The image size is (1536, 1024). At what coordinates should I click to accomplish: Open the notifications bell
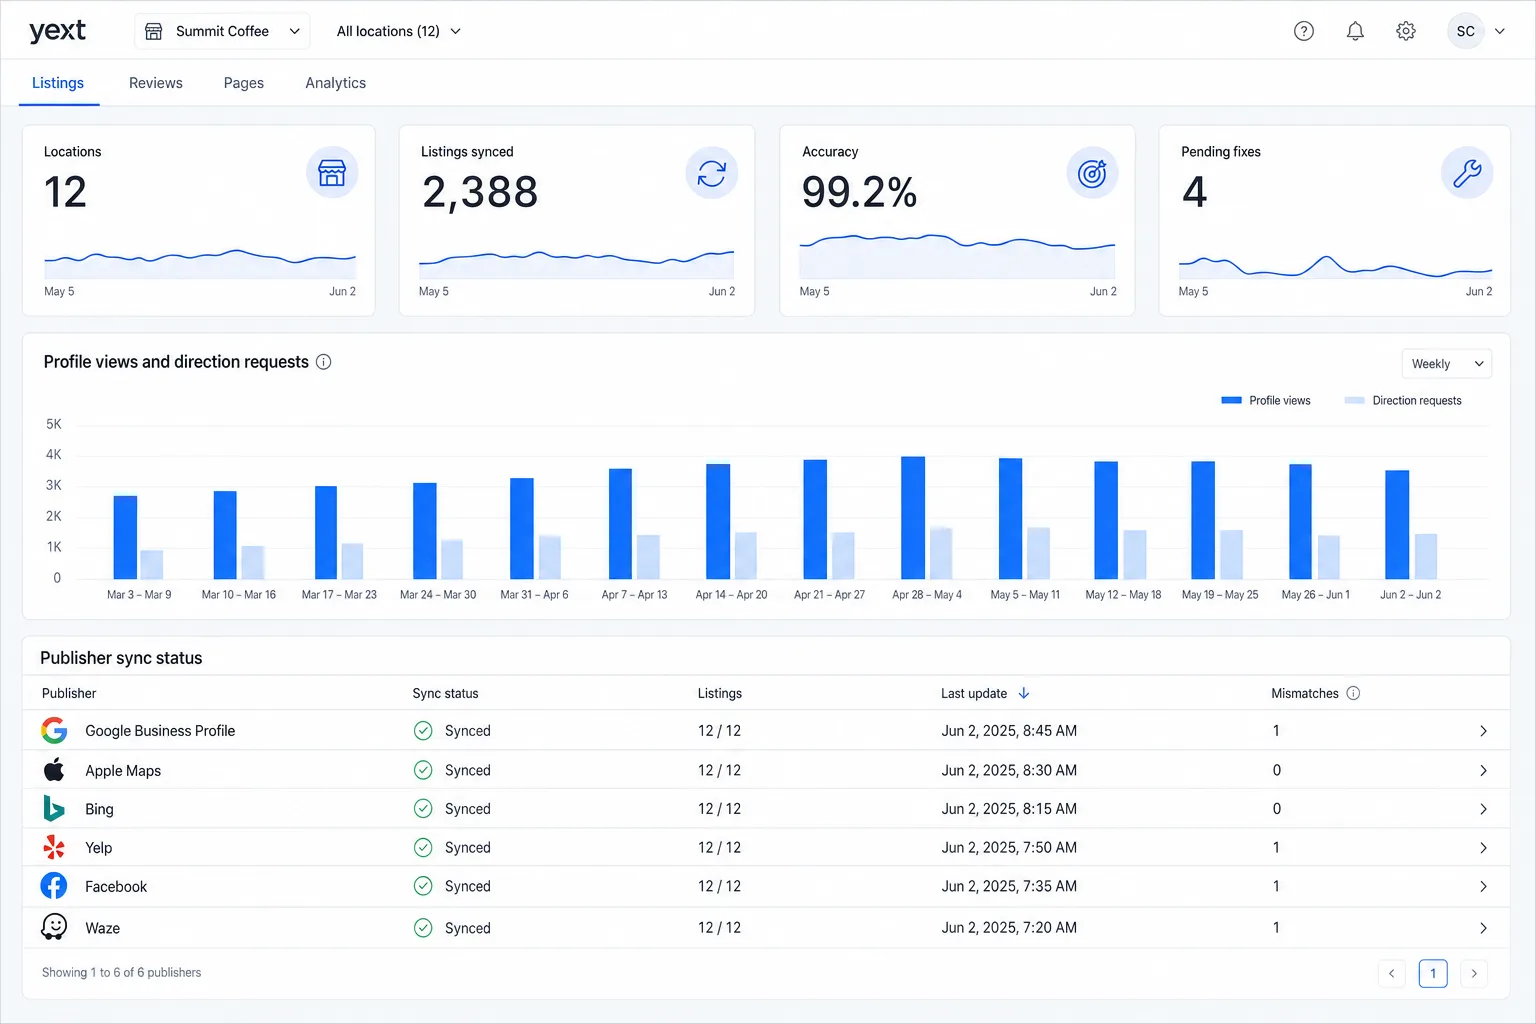click(x=1355, y=31)
